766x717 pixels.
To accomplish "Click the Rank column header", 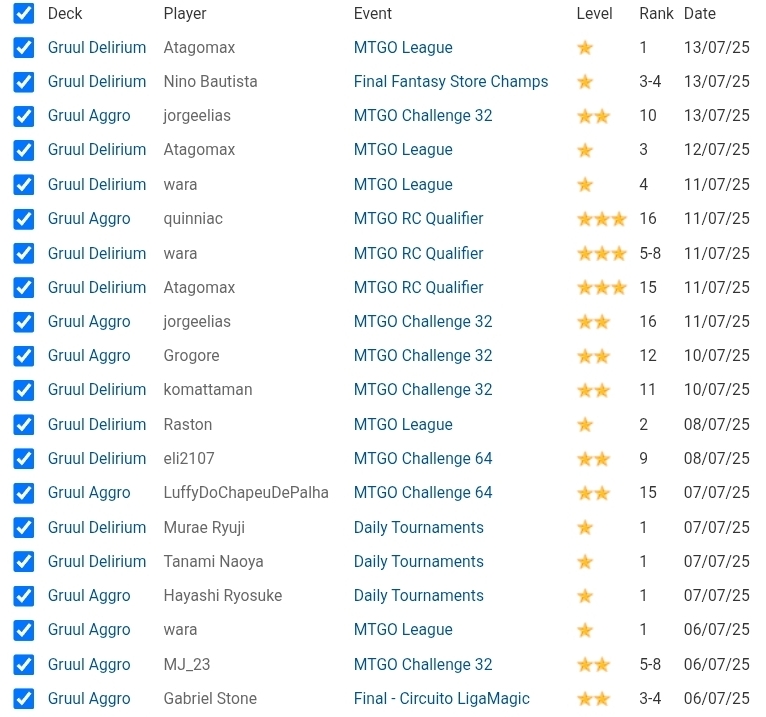I will click(x=657, y=14).
